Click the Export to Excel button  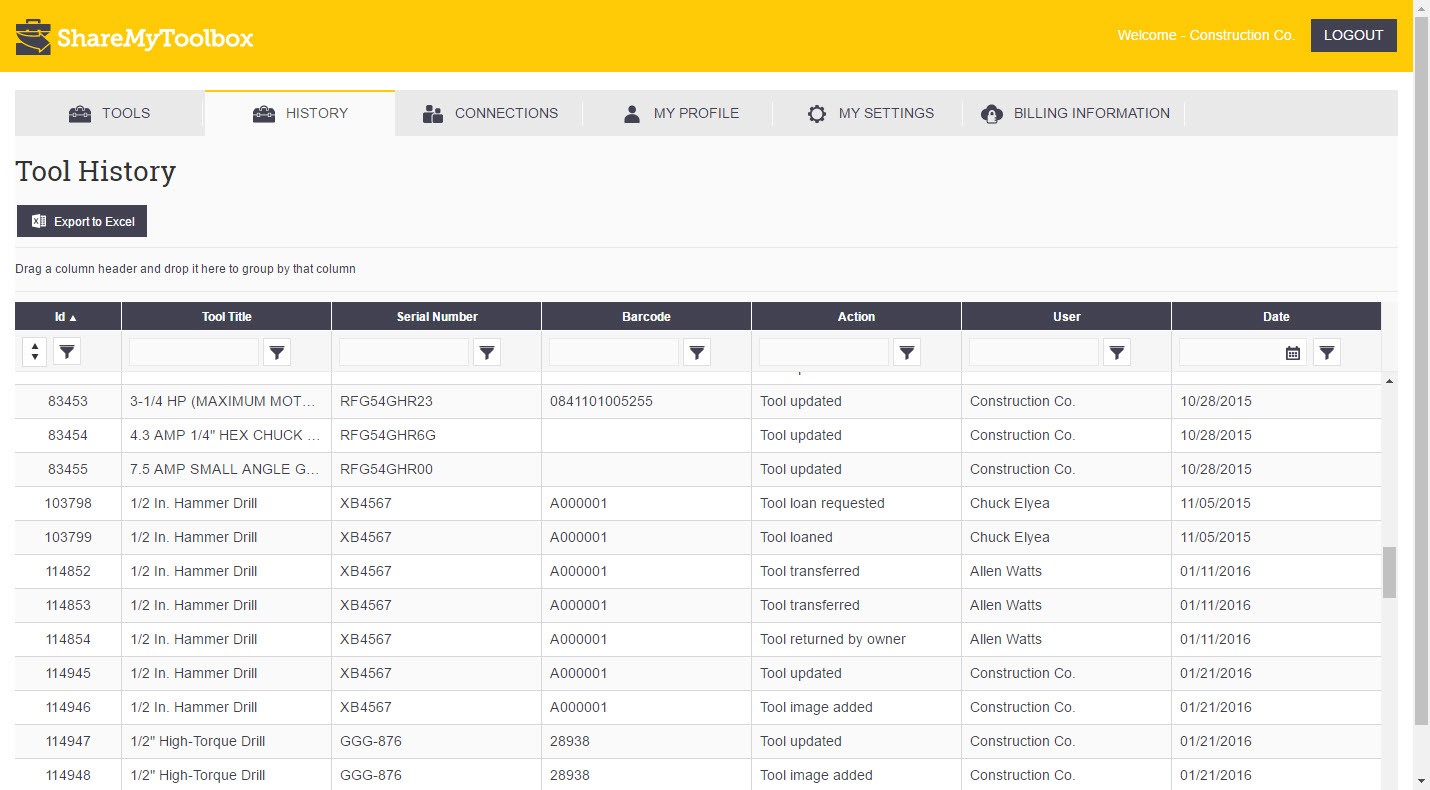coord(82,221)
